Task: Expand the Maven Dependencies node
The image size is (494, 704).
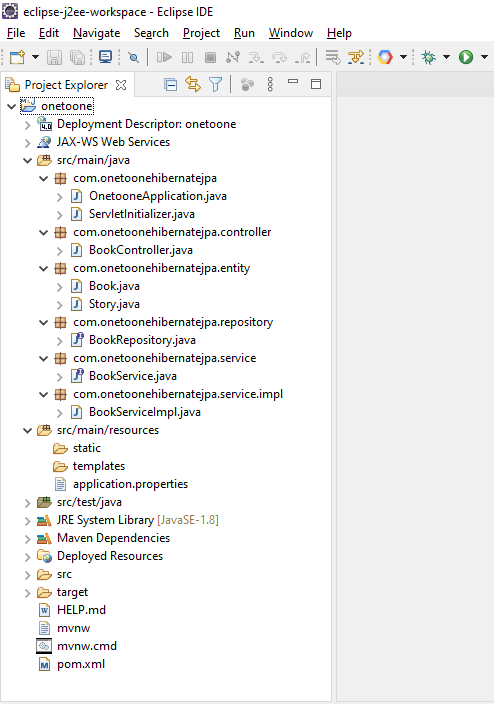Action: [27, 539]
